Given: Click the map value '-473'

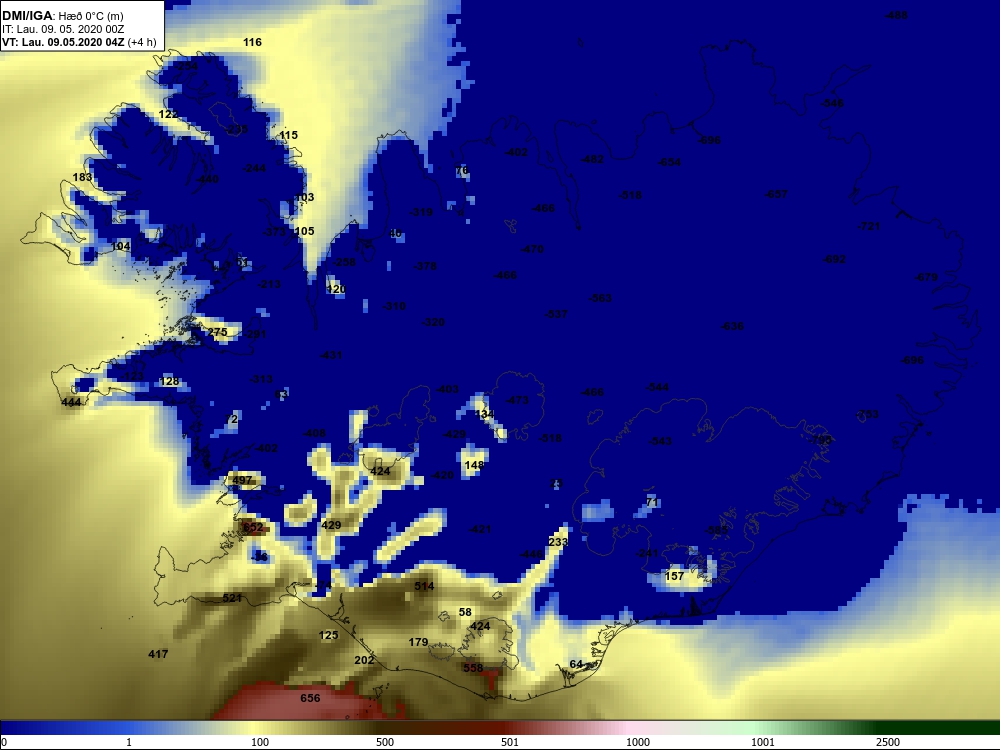Looking at the screenshot, I should (517, 400).
